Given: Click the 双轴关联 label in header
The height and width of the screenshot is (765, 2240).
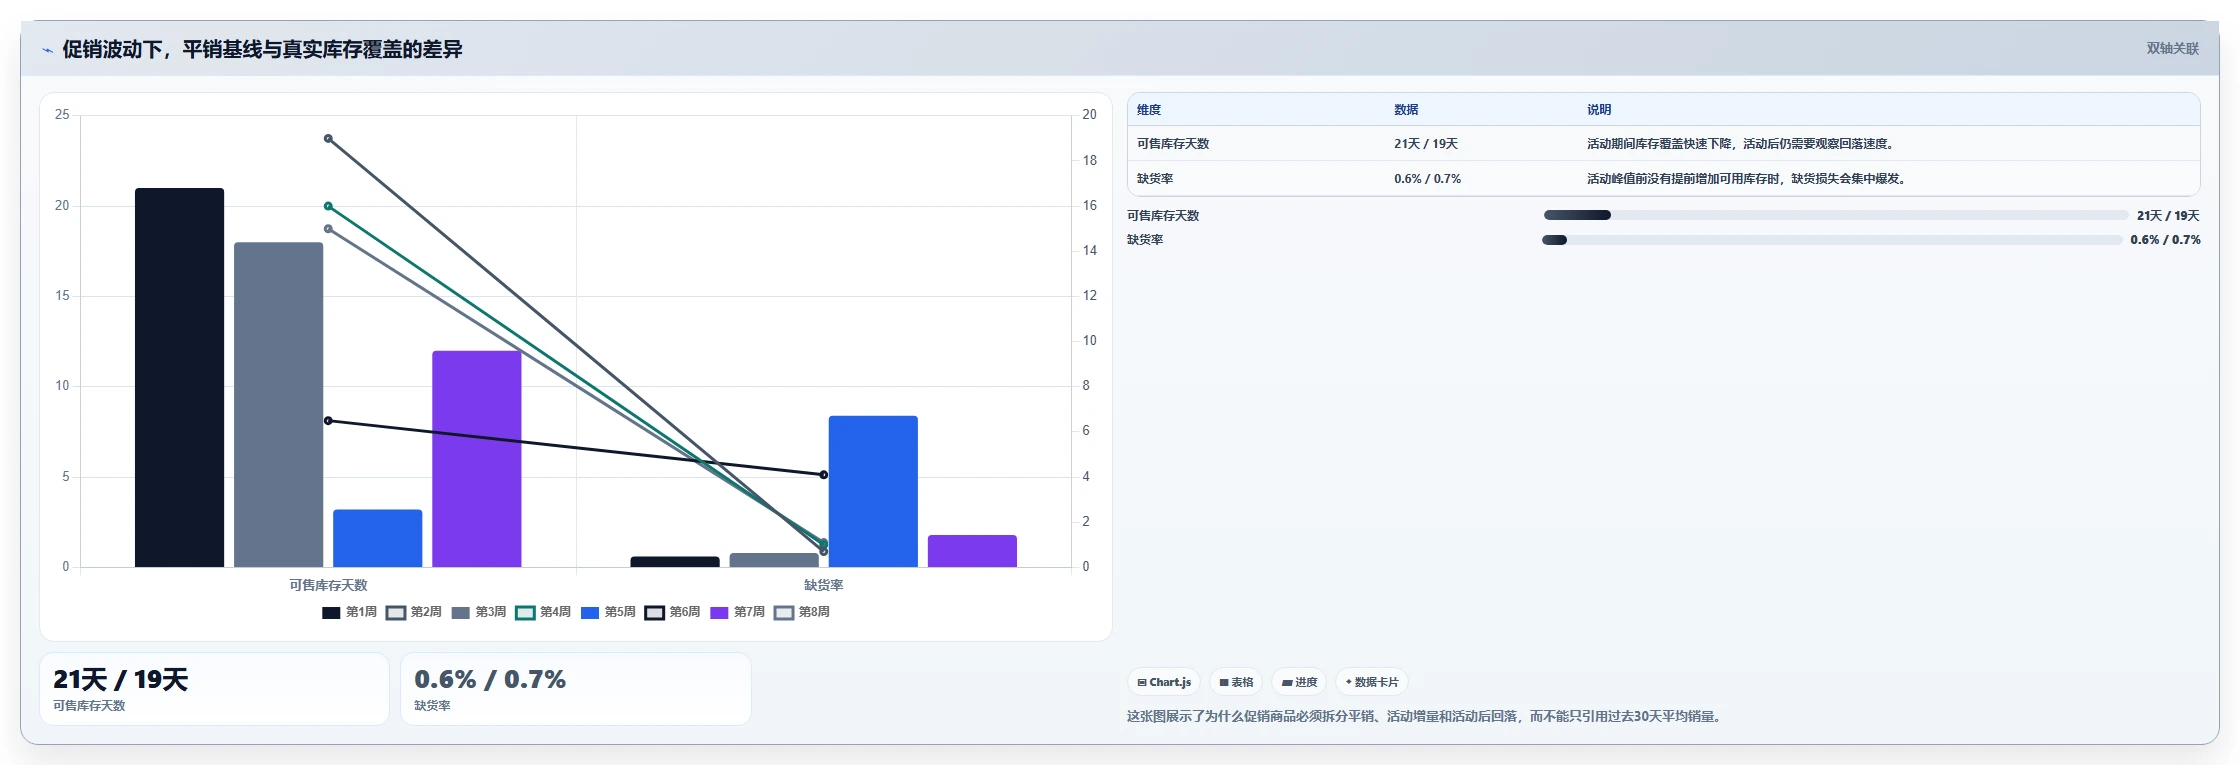Looking at the screenshot, I should pyautogui.click(x=2172, y=48).
